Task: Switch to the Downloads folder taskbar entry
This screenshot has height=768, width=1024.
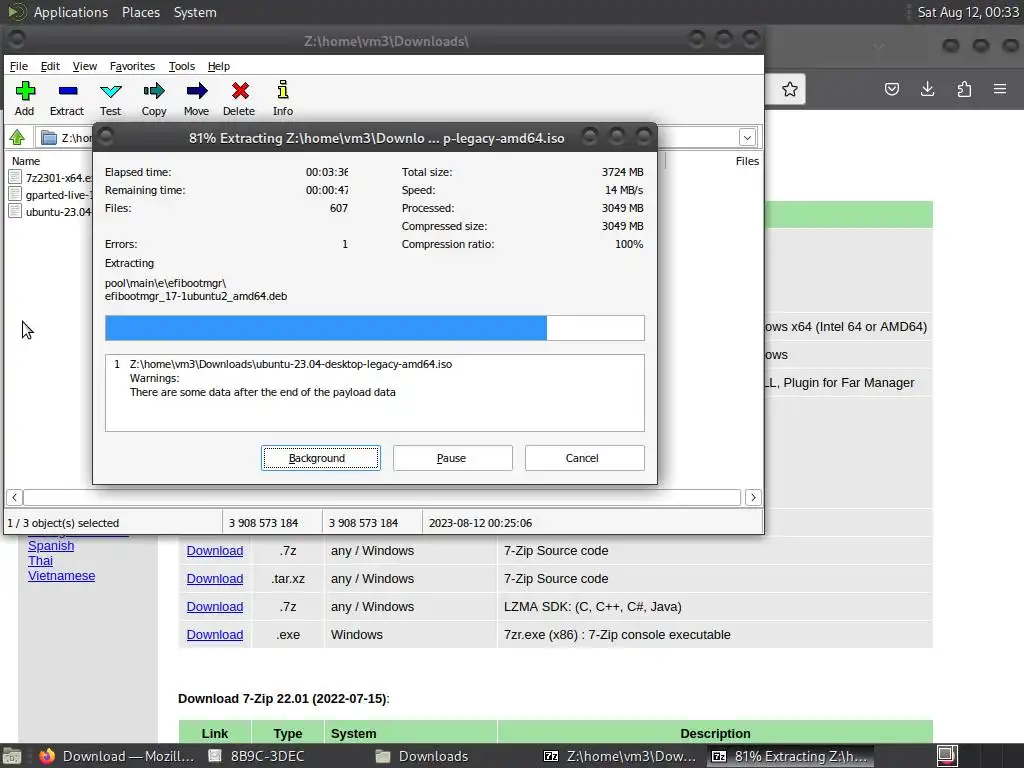Action: [x=423, y=756]
